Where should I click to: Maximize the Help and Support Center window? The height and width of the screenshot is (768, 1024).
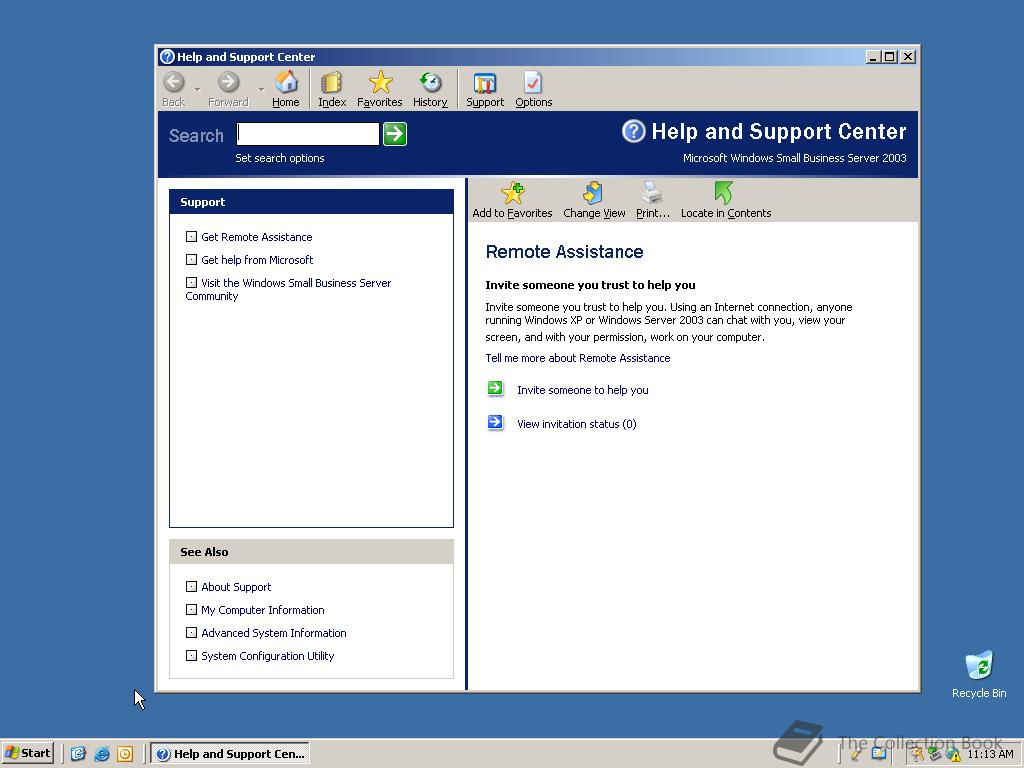[x=889, y=57]
